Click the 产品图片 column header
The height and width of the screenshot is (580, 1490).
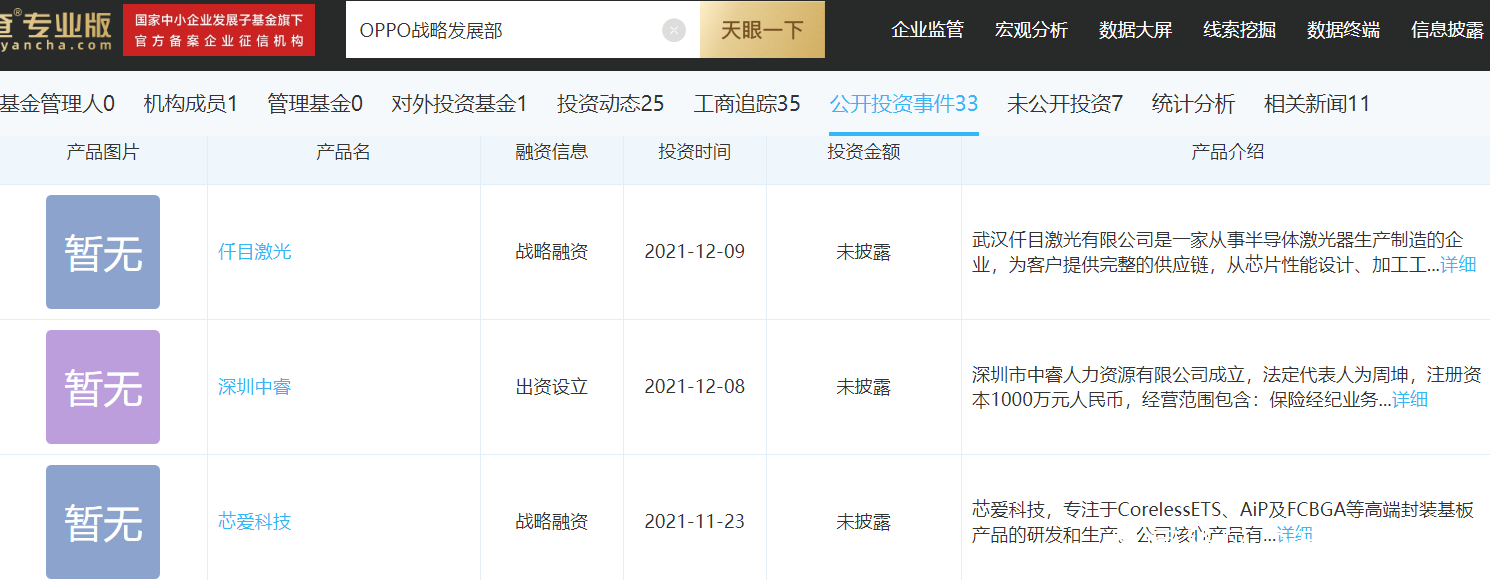pos(103,152)
